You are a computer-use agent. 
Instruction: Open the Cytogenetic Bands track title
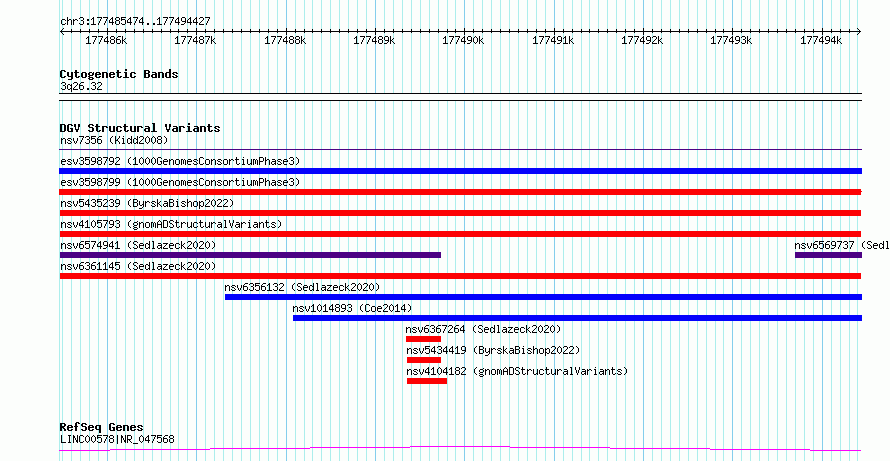pos(119,74)
